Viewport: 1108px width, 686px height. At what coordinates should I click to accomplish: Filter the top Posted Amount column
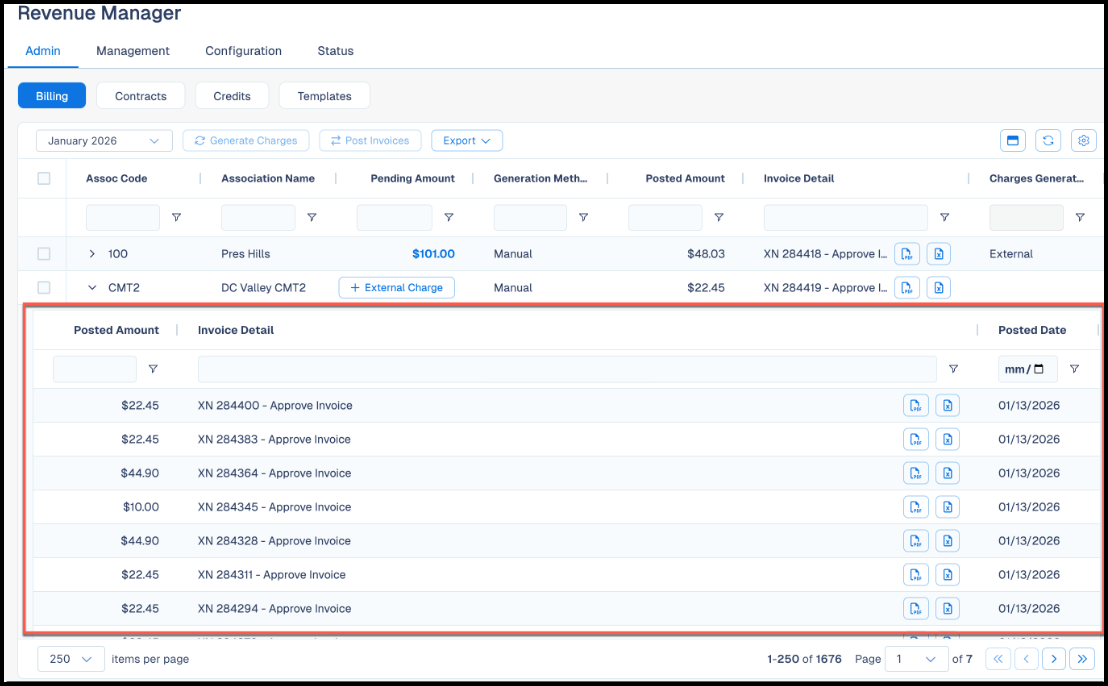point(719,218)
